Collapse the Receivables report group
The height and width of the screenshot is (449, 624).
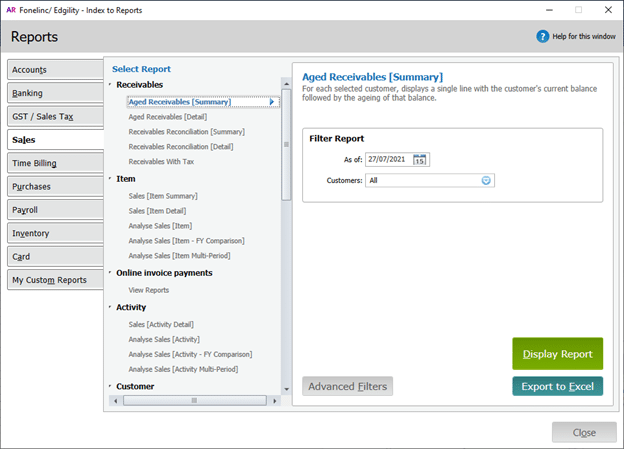pyautogui.click(x=109, y=86)
